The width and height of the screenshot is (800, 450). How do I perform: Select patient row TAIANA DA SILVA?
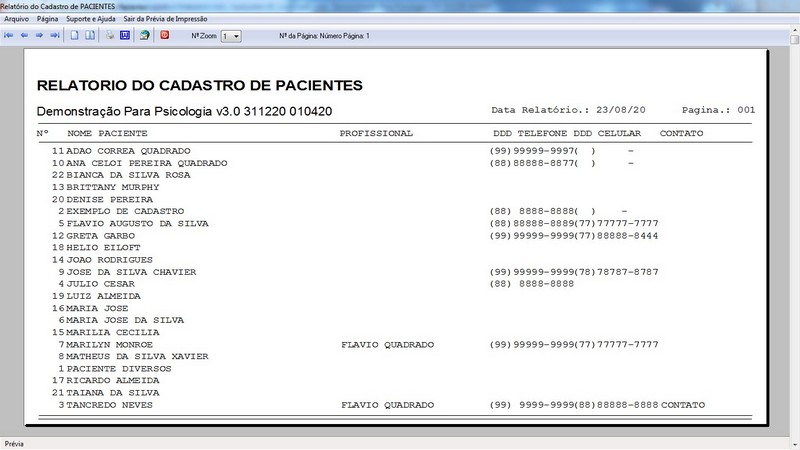[x=105, y=393]
